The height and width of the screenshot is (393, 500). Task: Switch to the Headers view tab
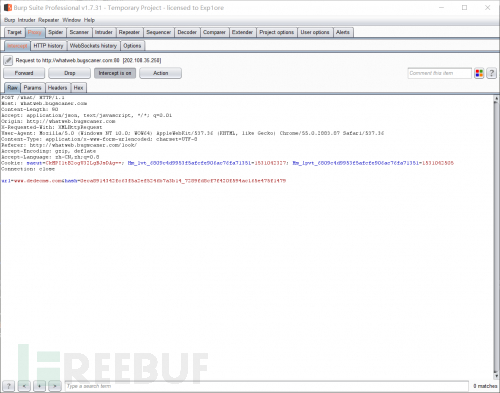(x=57, y=88)
